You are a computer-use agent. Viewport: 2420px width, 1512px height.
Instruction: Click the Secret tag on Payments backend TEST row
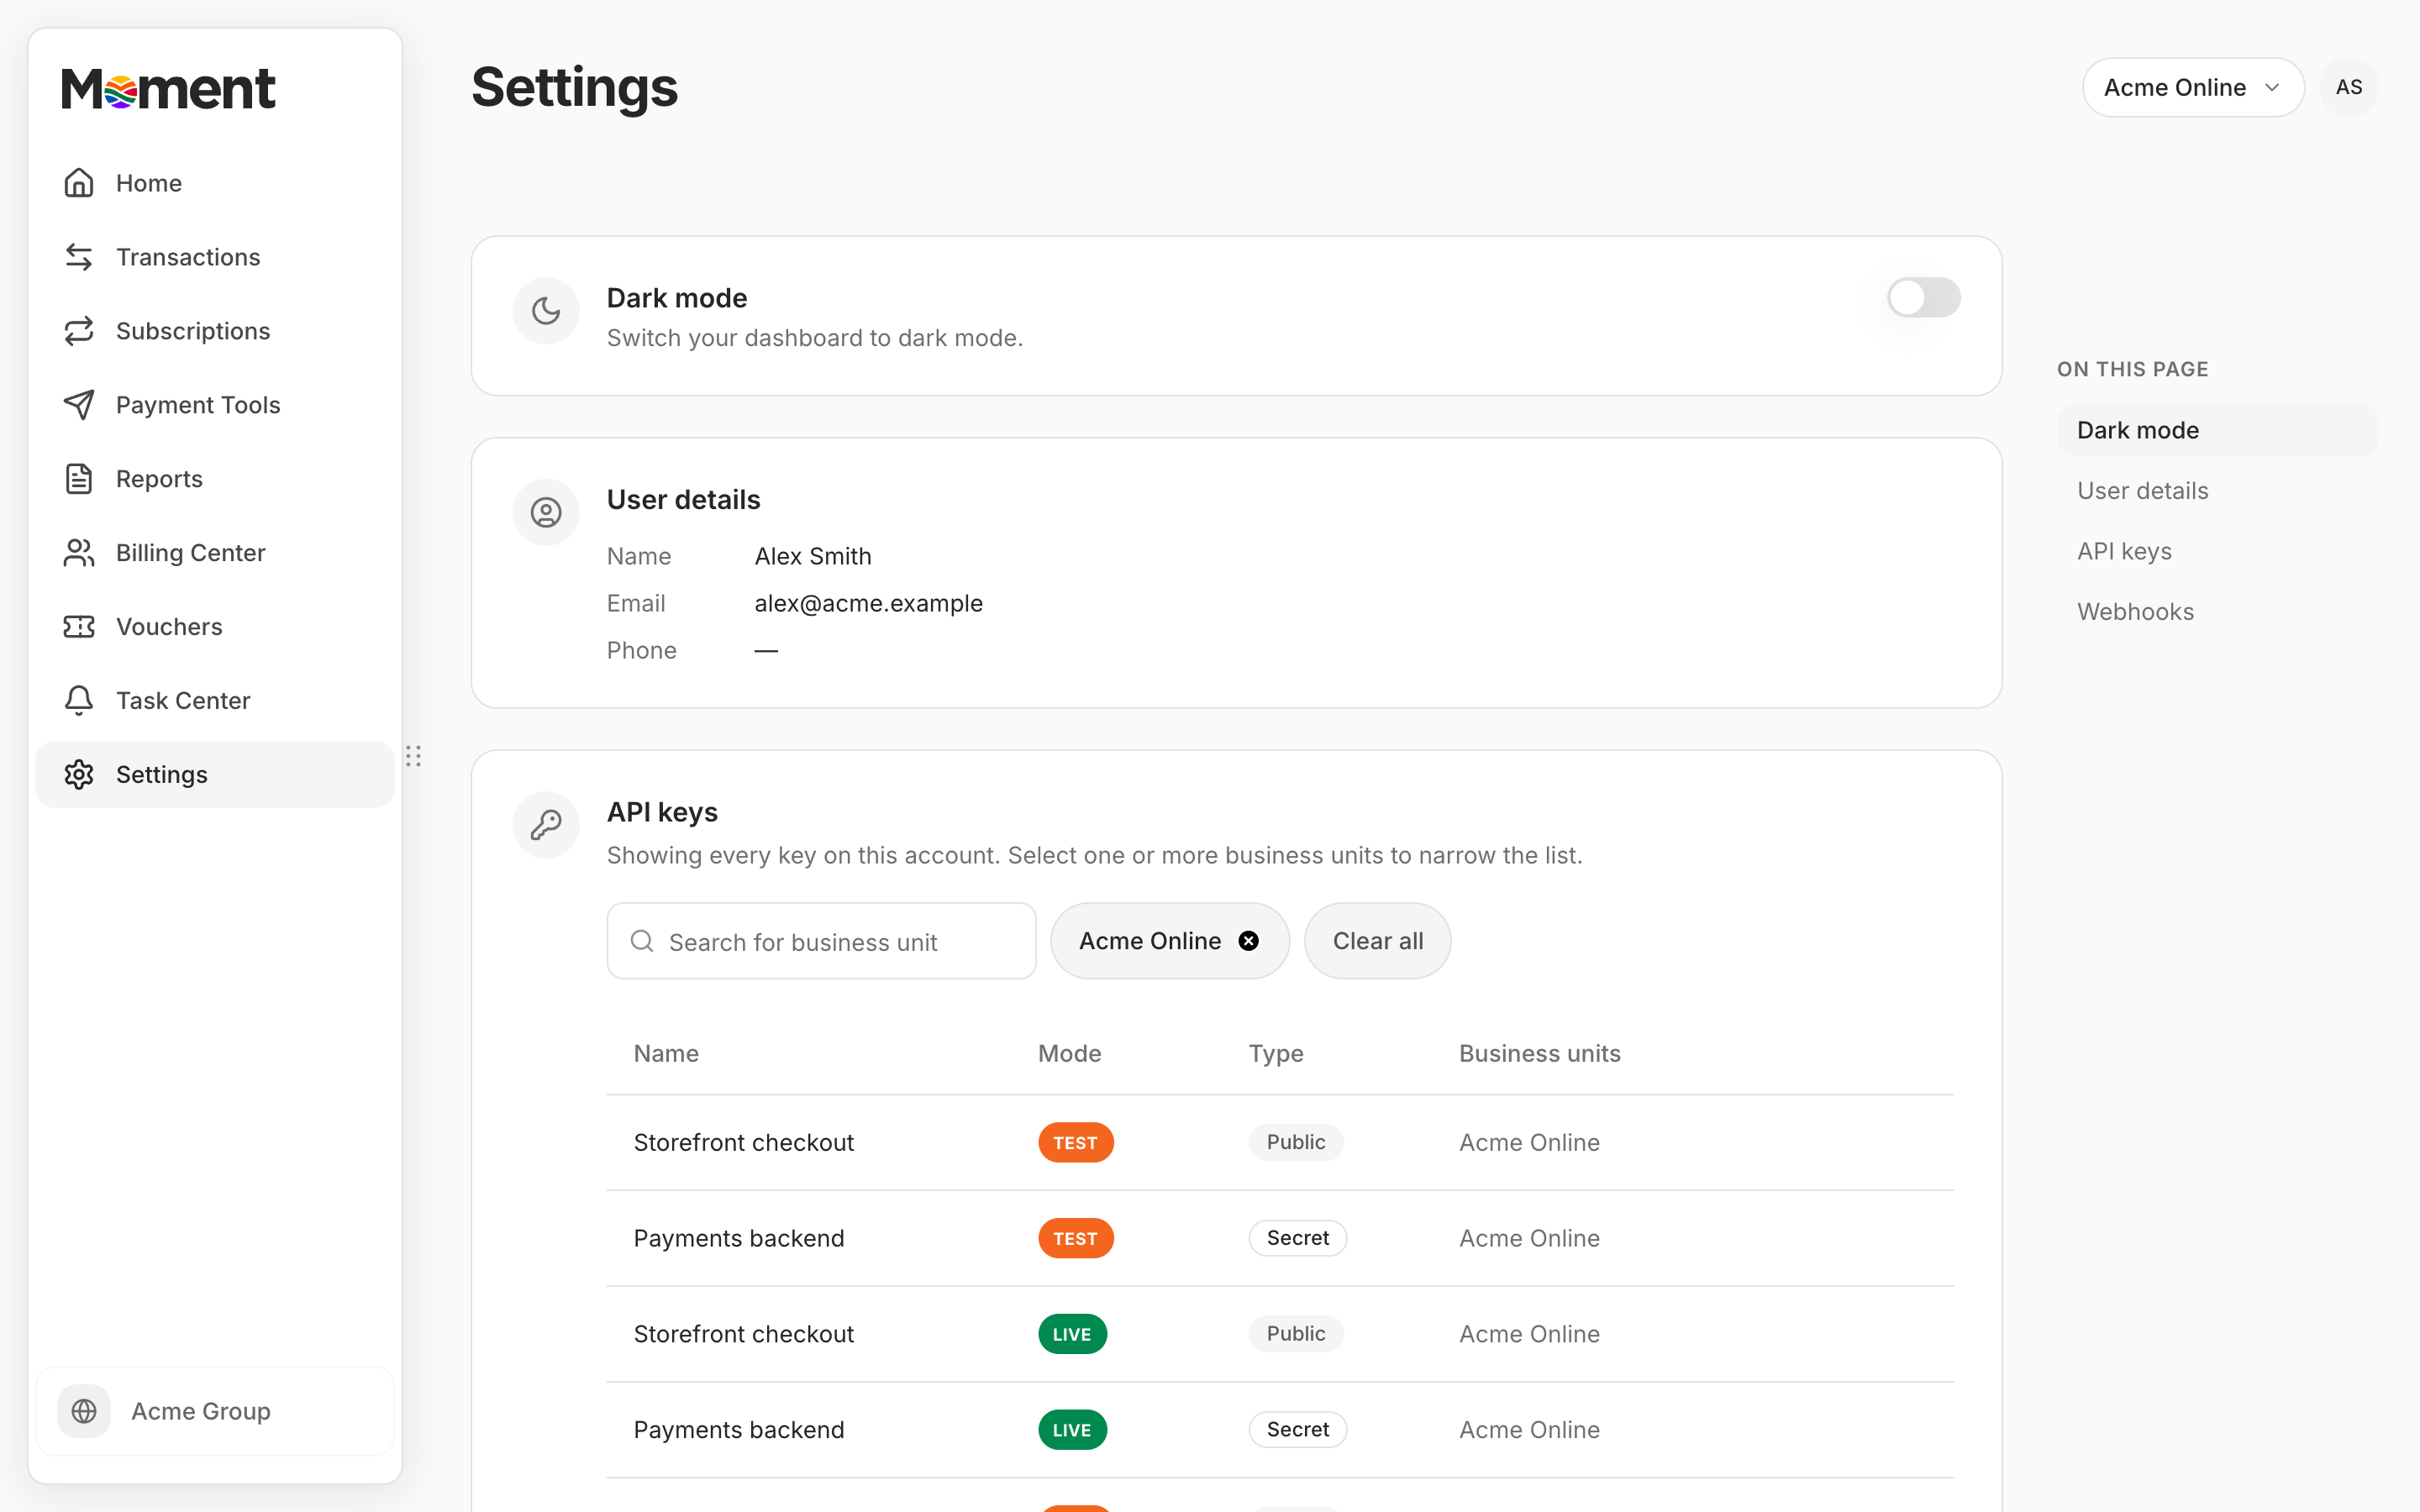pyautogui.click(x=1297, y=1238)
